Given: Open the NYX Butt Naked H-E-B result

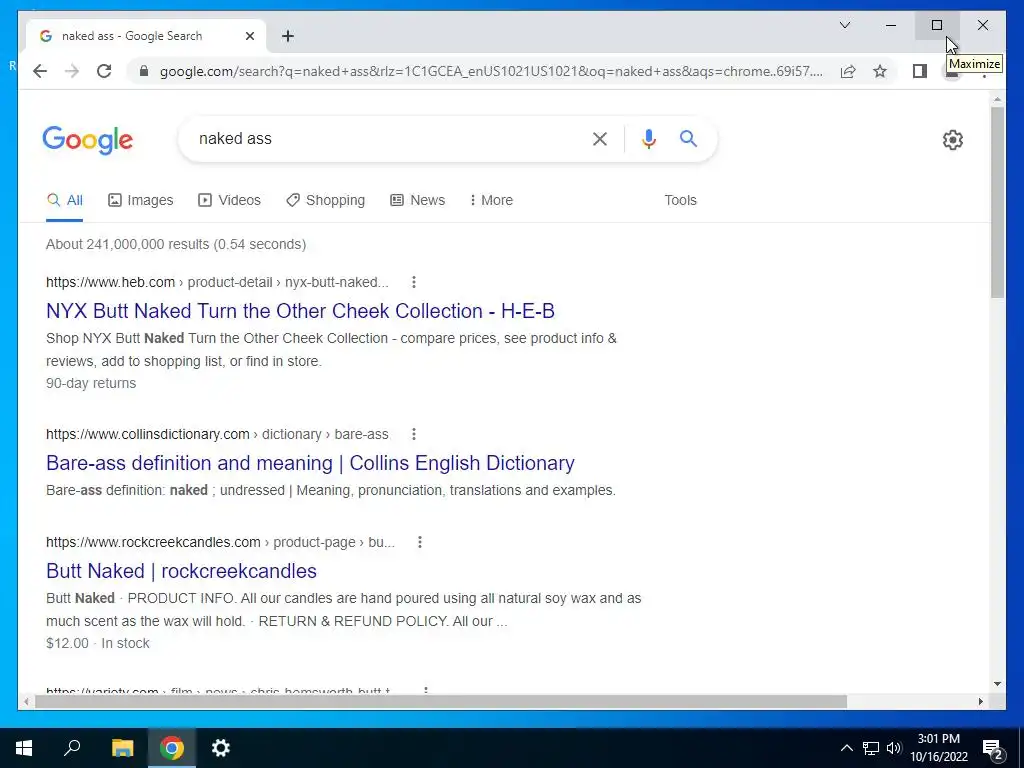Looking at the screenshot, I should (300, 311).
